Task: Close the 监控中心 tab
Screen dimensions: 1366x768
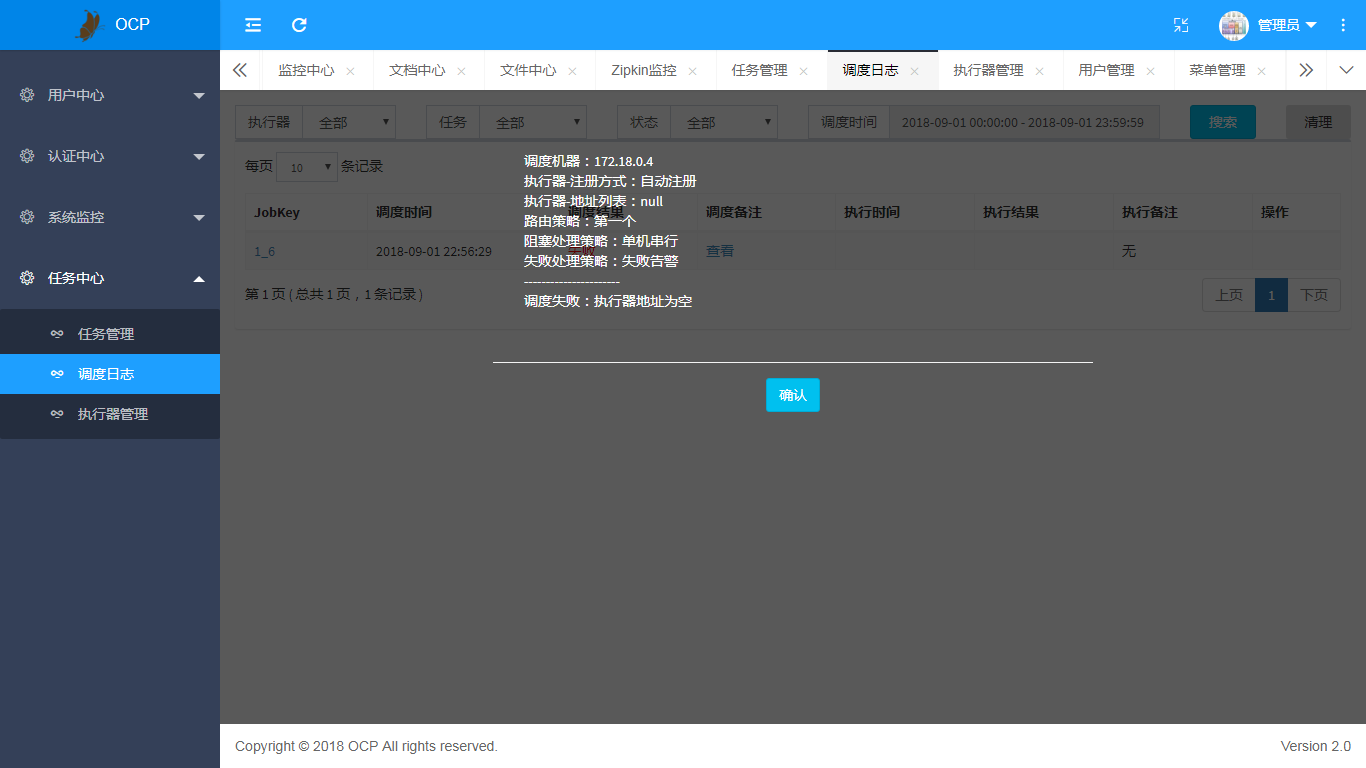Action: (x=350, y=71)
